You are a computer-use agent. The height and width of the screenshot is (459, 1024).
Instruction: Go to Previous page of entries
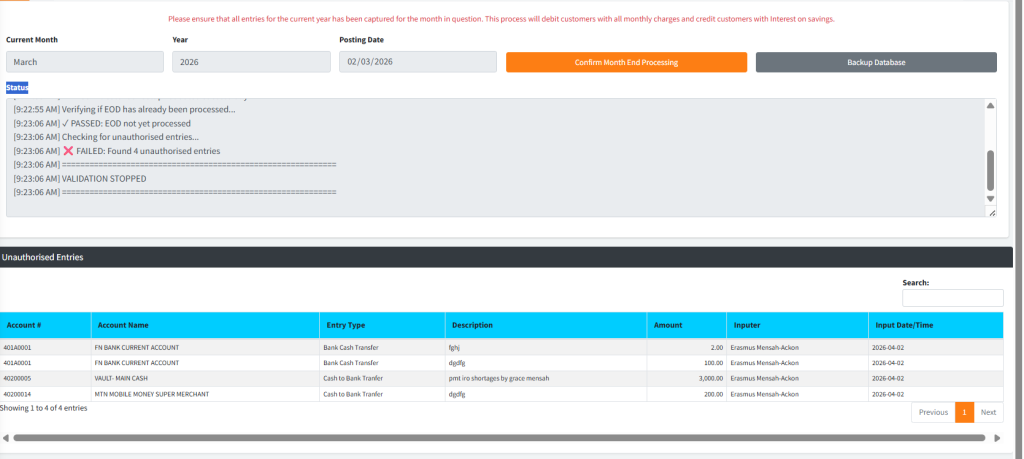pyautogui.click(x=932, y=412)
